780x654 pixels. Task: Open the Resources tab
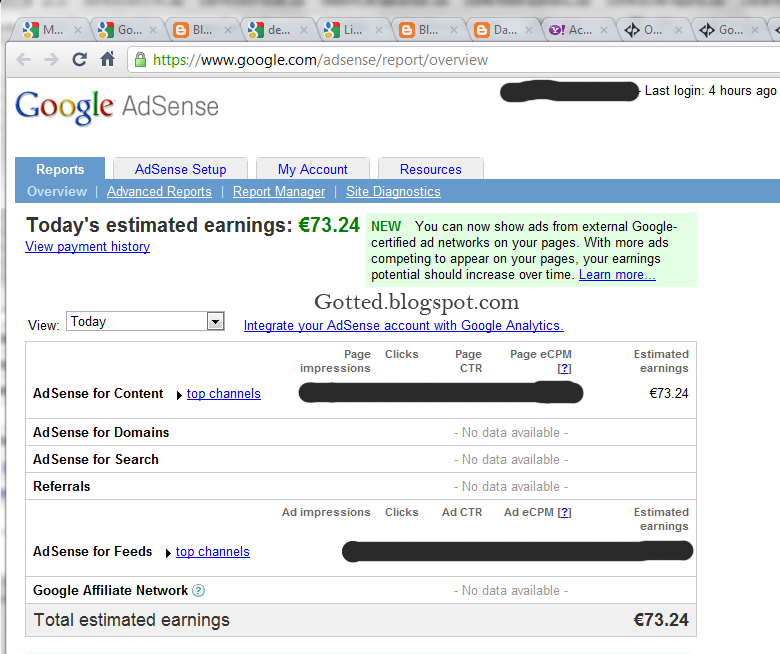click(x=431, y=169)
